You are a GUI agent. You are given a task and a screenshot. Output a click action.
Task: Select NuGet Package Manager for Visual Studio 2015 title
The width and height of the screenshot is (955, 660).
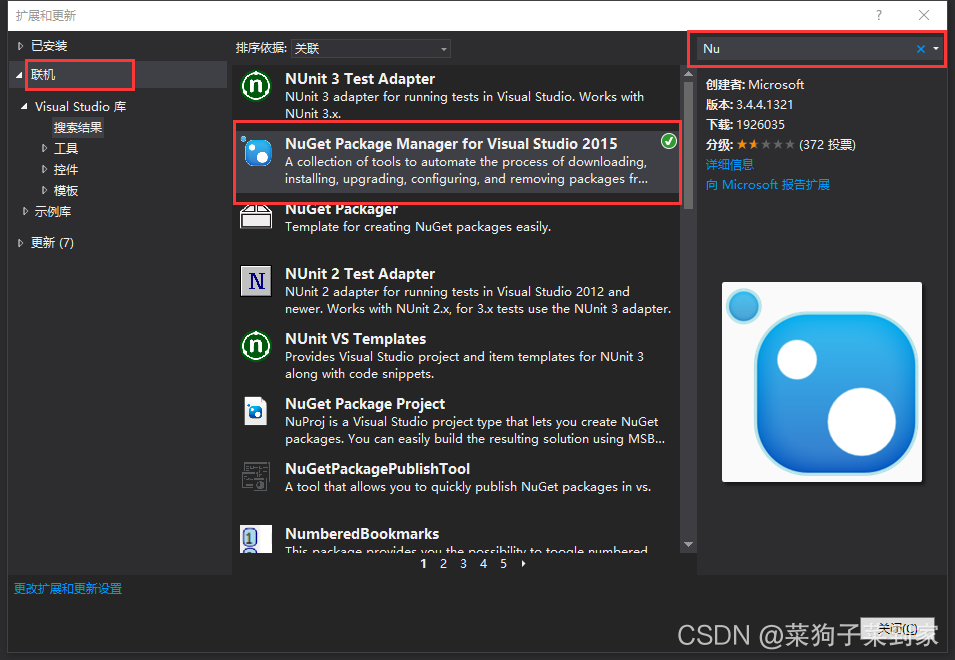click(451, 144)
